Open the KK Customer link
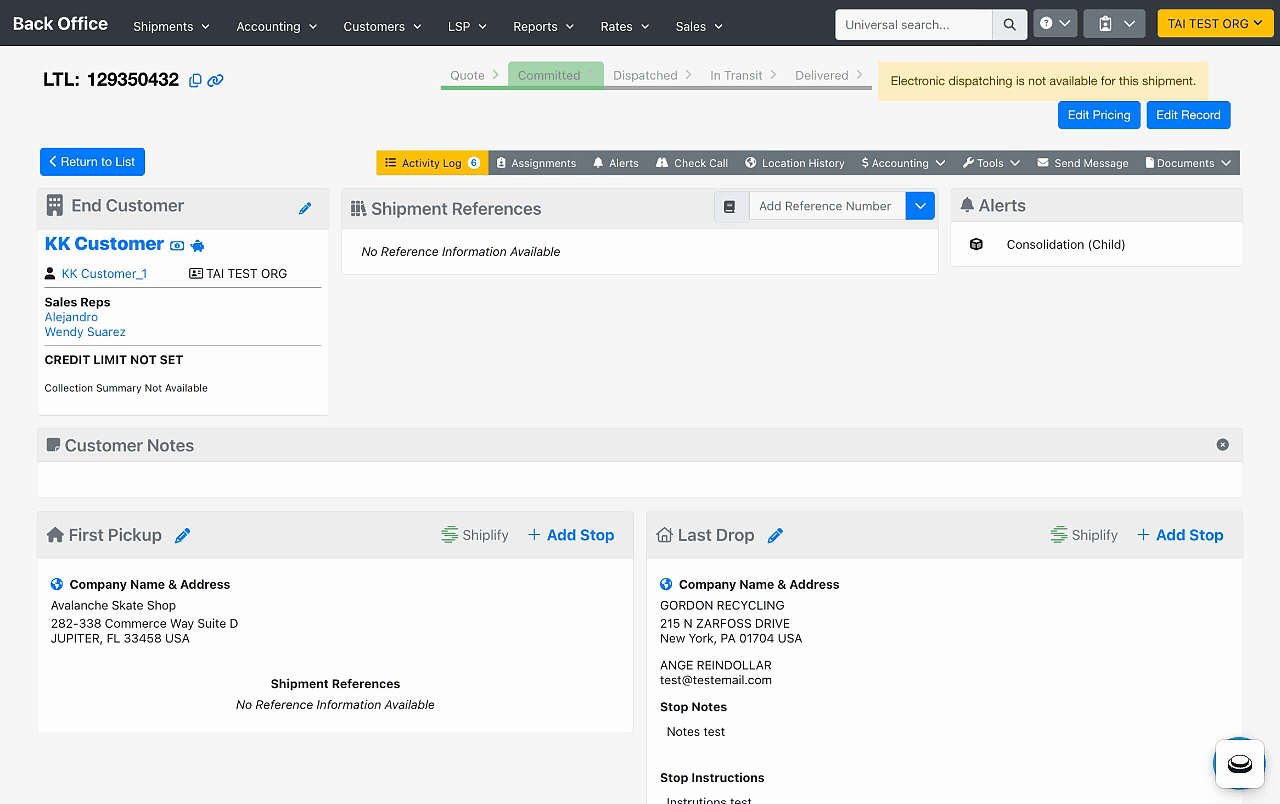This screenshot has width=1280, height=804. 104,244
